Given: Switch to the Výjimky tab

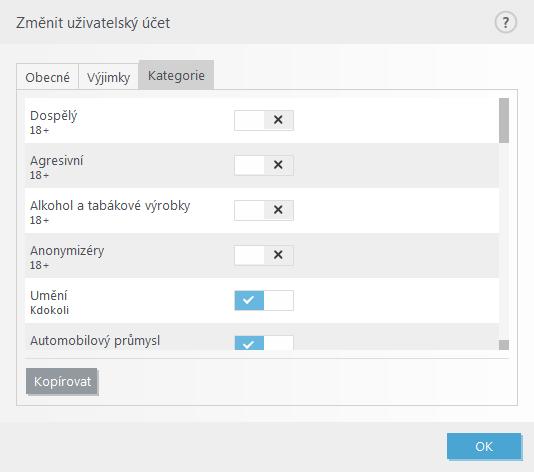Looking at the screenshot, I should pos(108,77).
